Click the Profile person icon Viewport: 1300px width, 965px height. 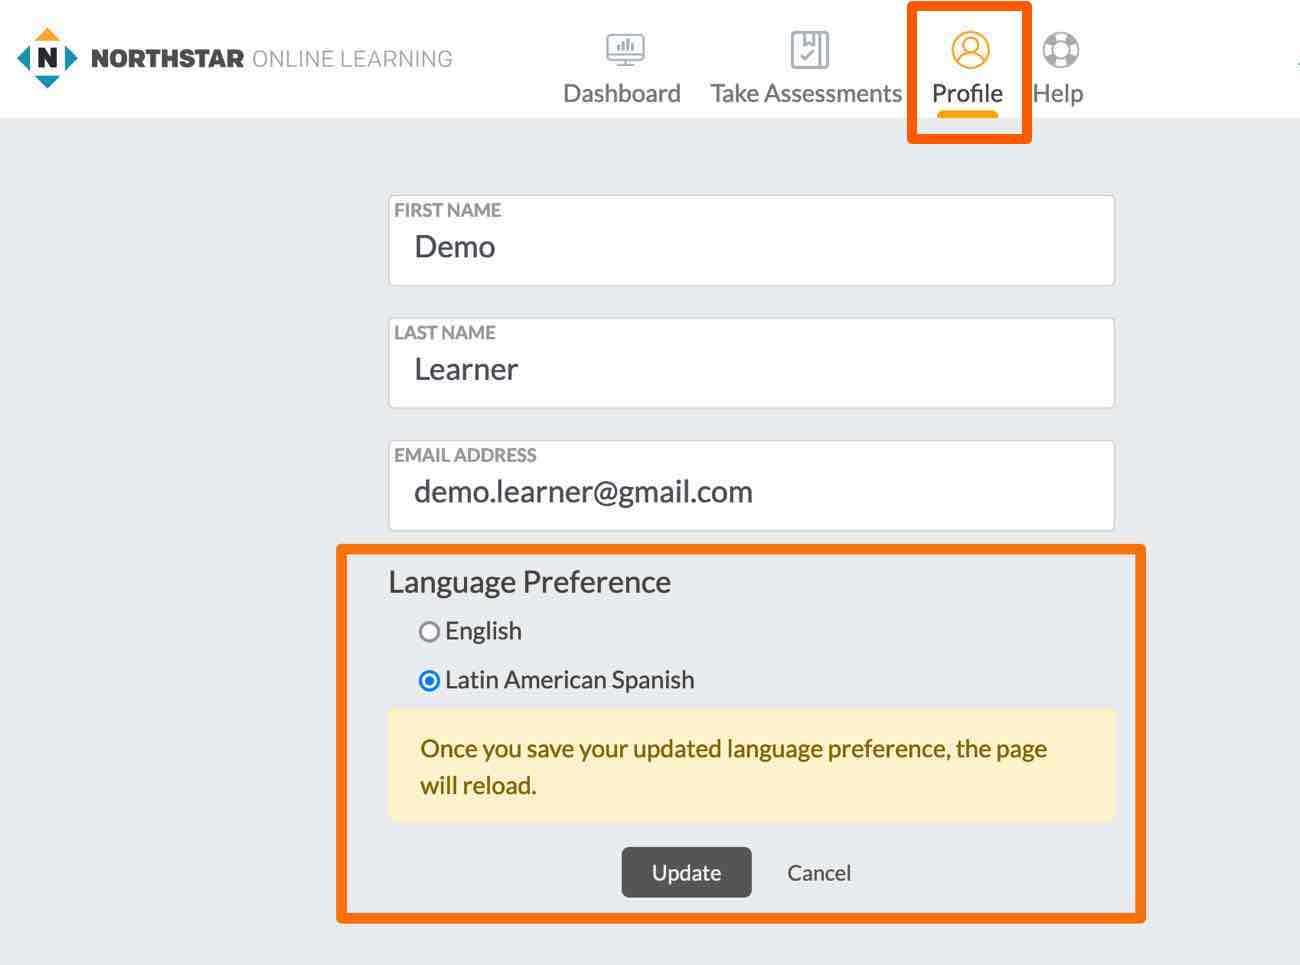tap(970, 49)
